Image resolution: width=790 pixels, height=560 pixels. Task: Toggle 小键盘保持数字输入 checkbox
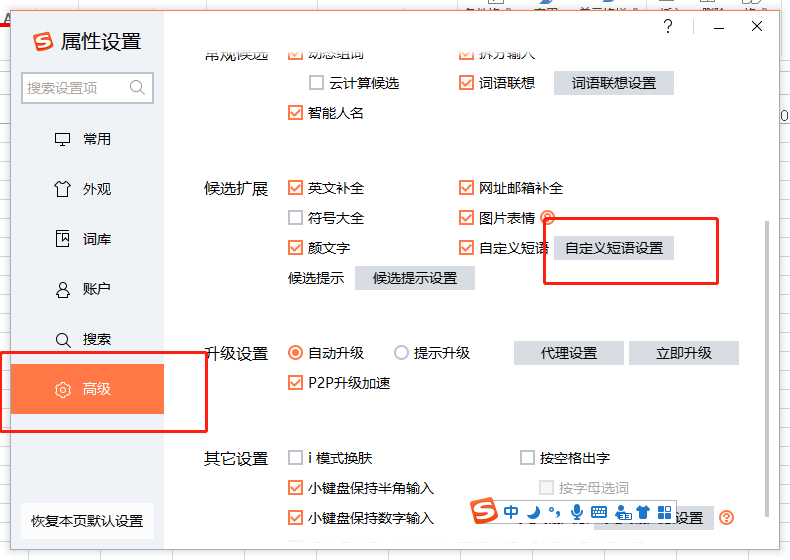tap(295, 518)
